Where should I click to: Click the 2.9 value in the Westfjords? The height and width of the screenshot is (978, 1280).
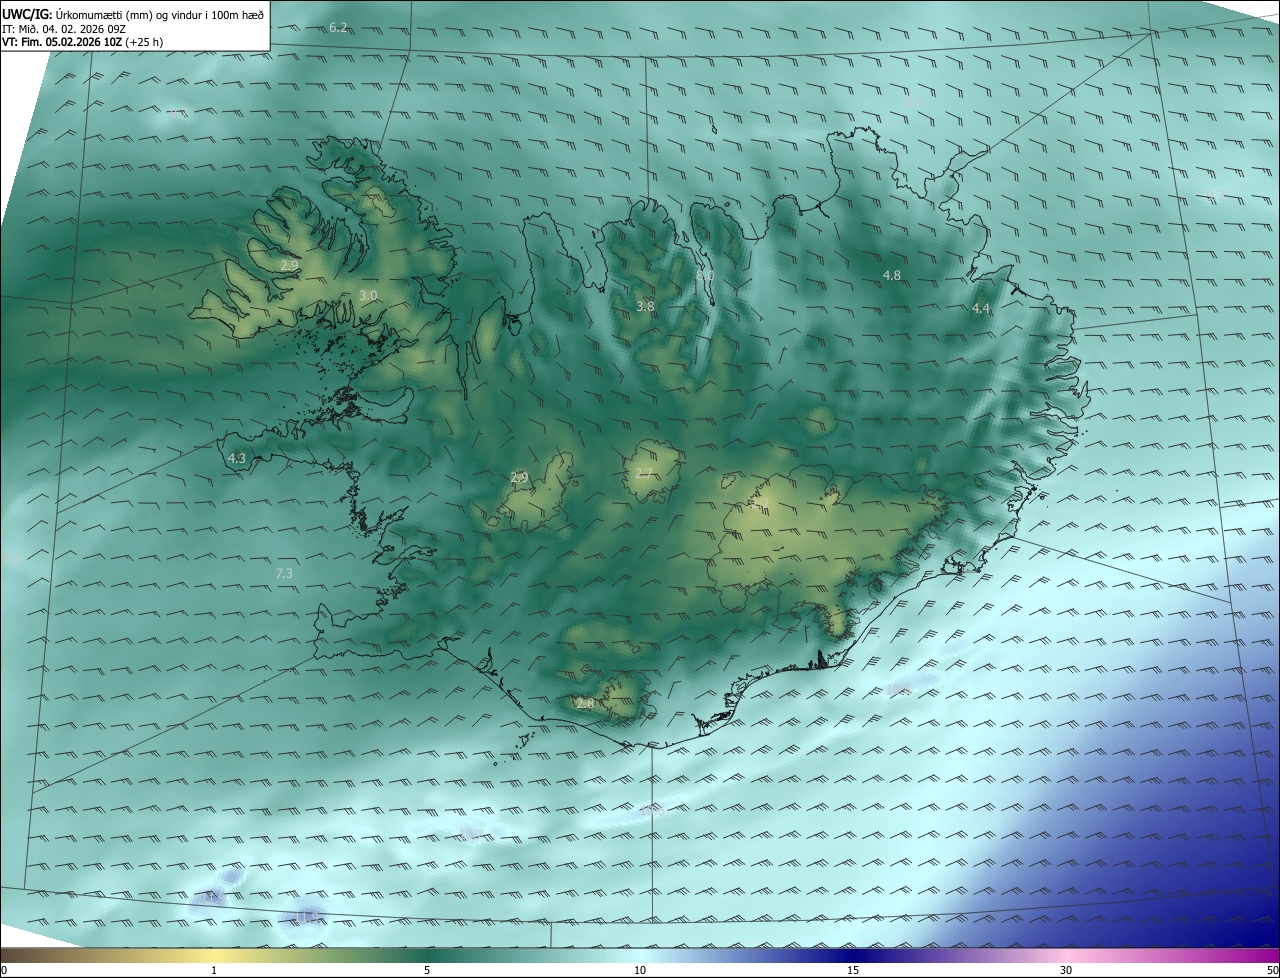click(289, 265)
